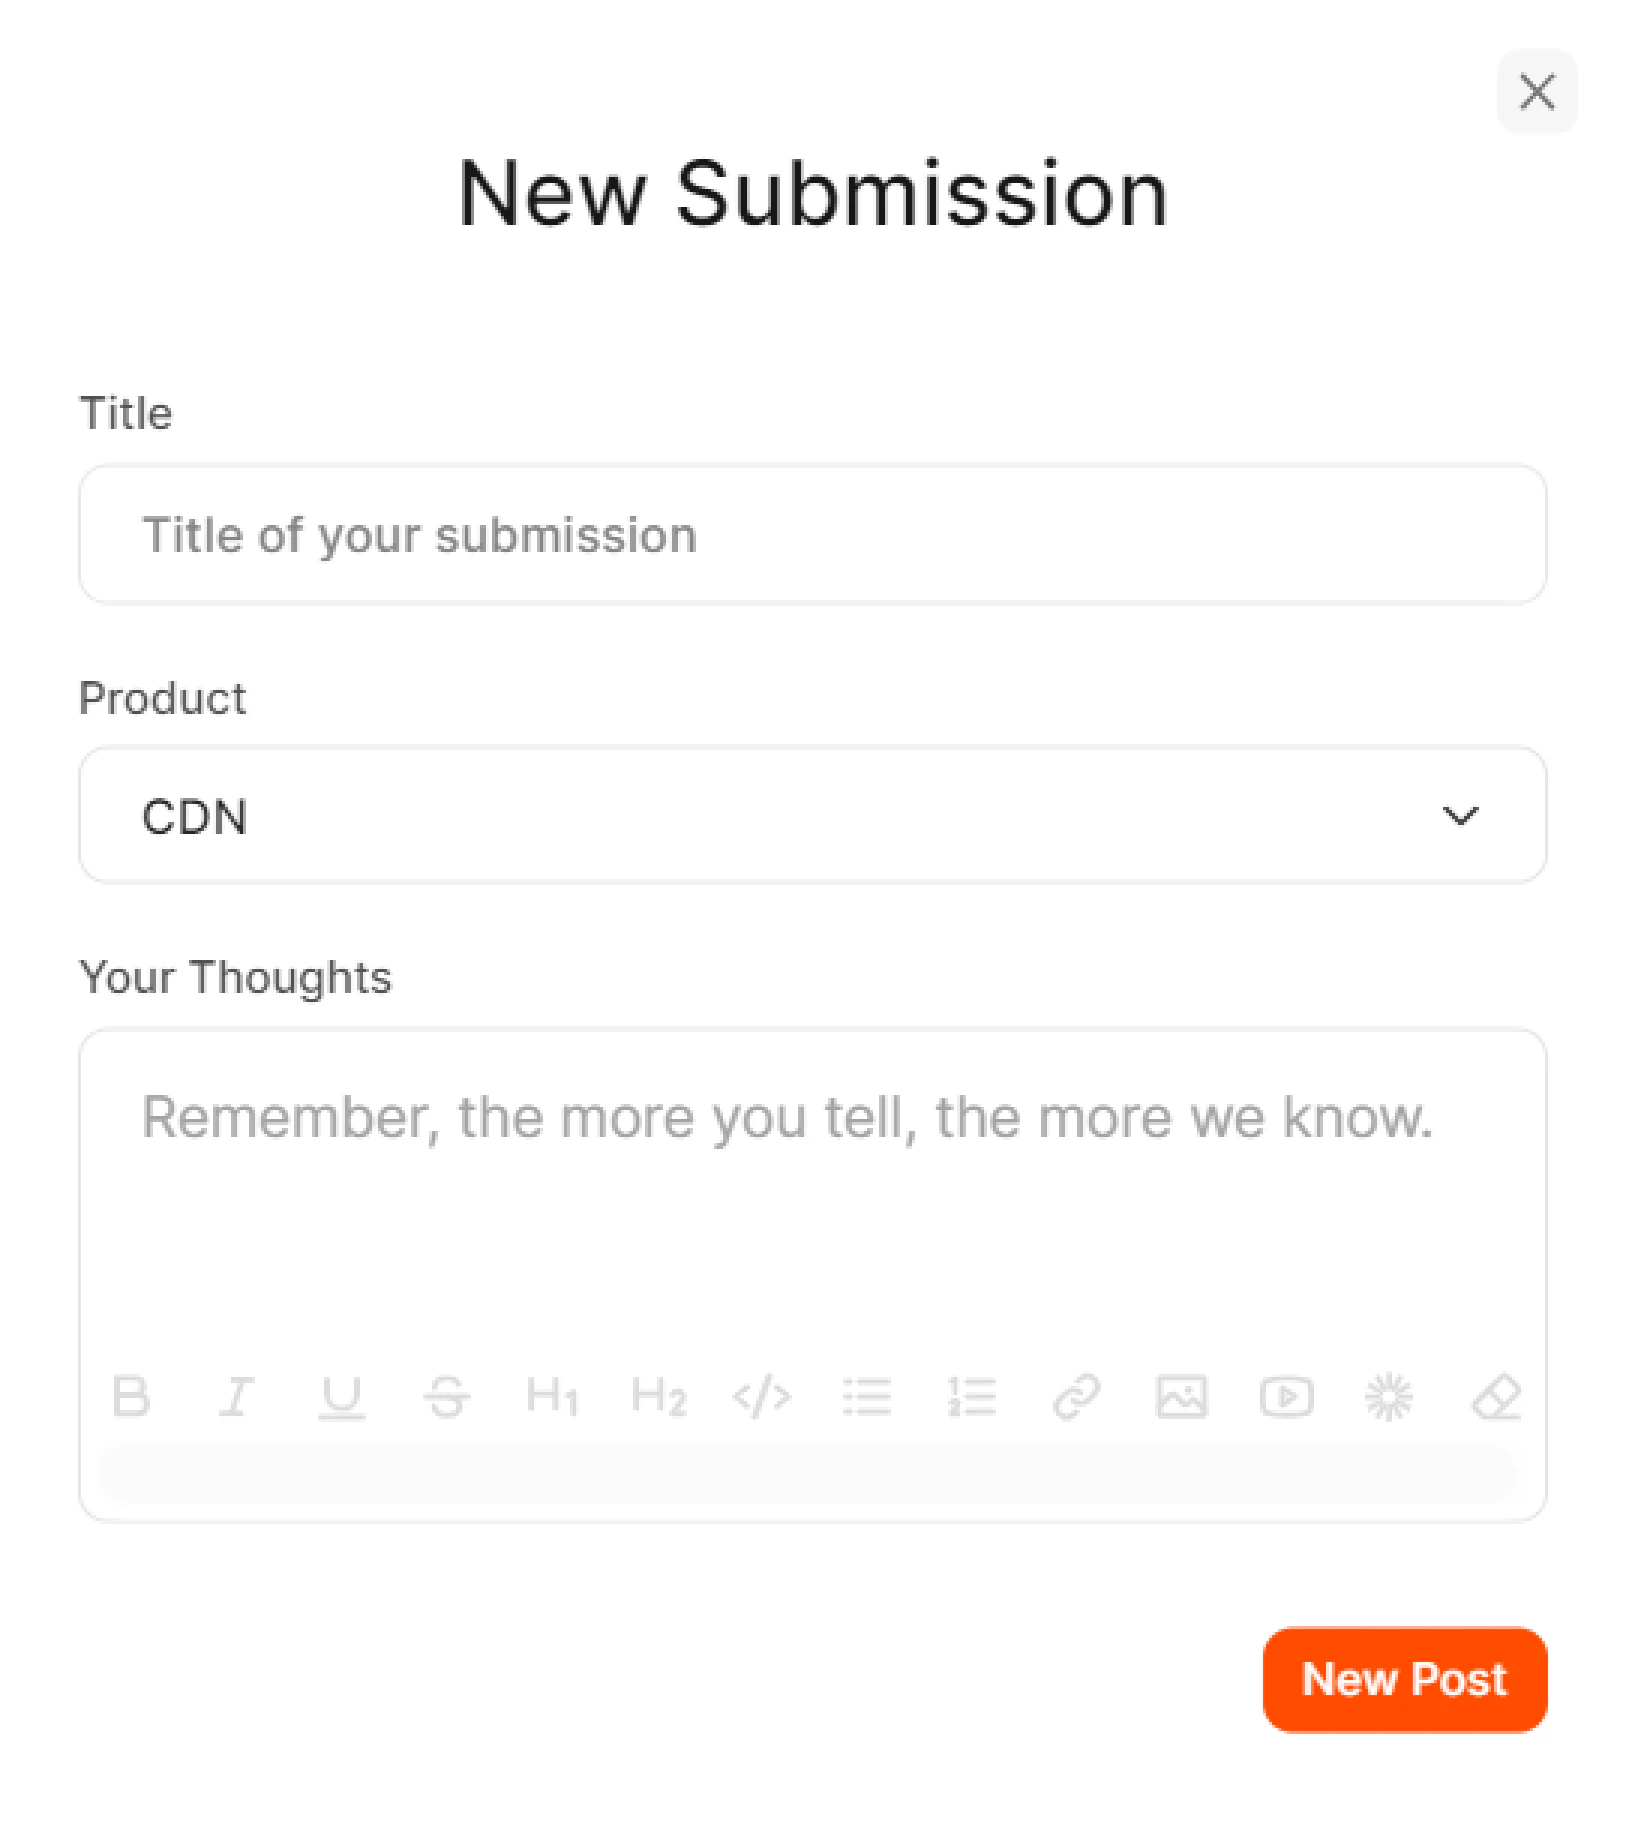Screen dimensions: 1638x1848
Task: Submit with the New Post button
Action: click(1404, 1679)
